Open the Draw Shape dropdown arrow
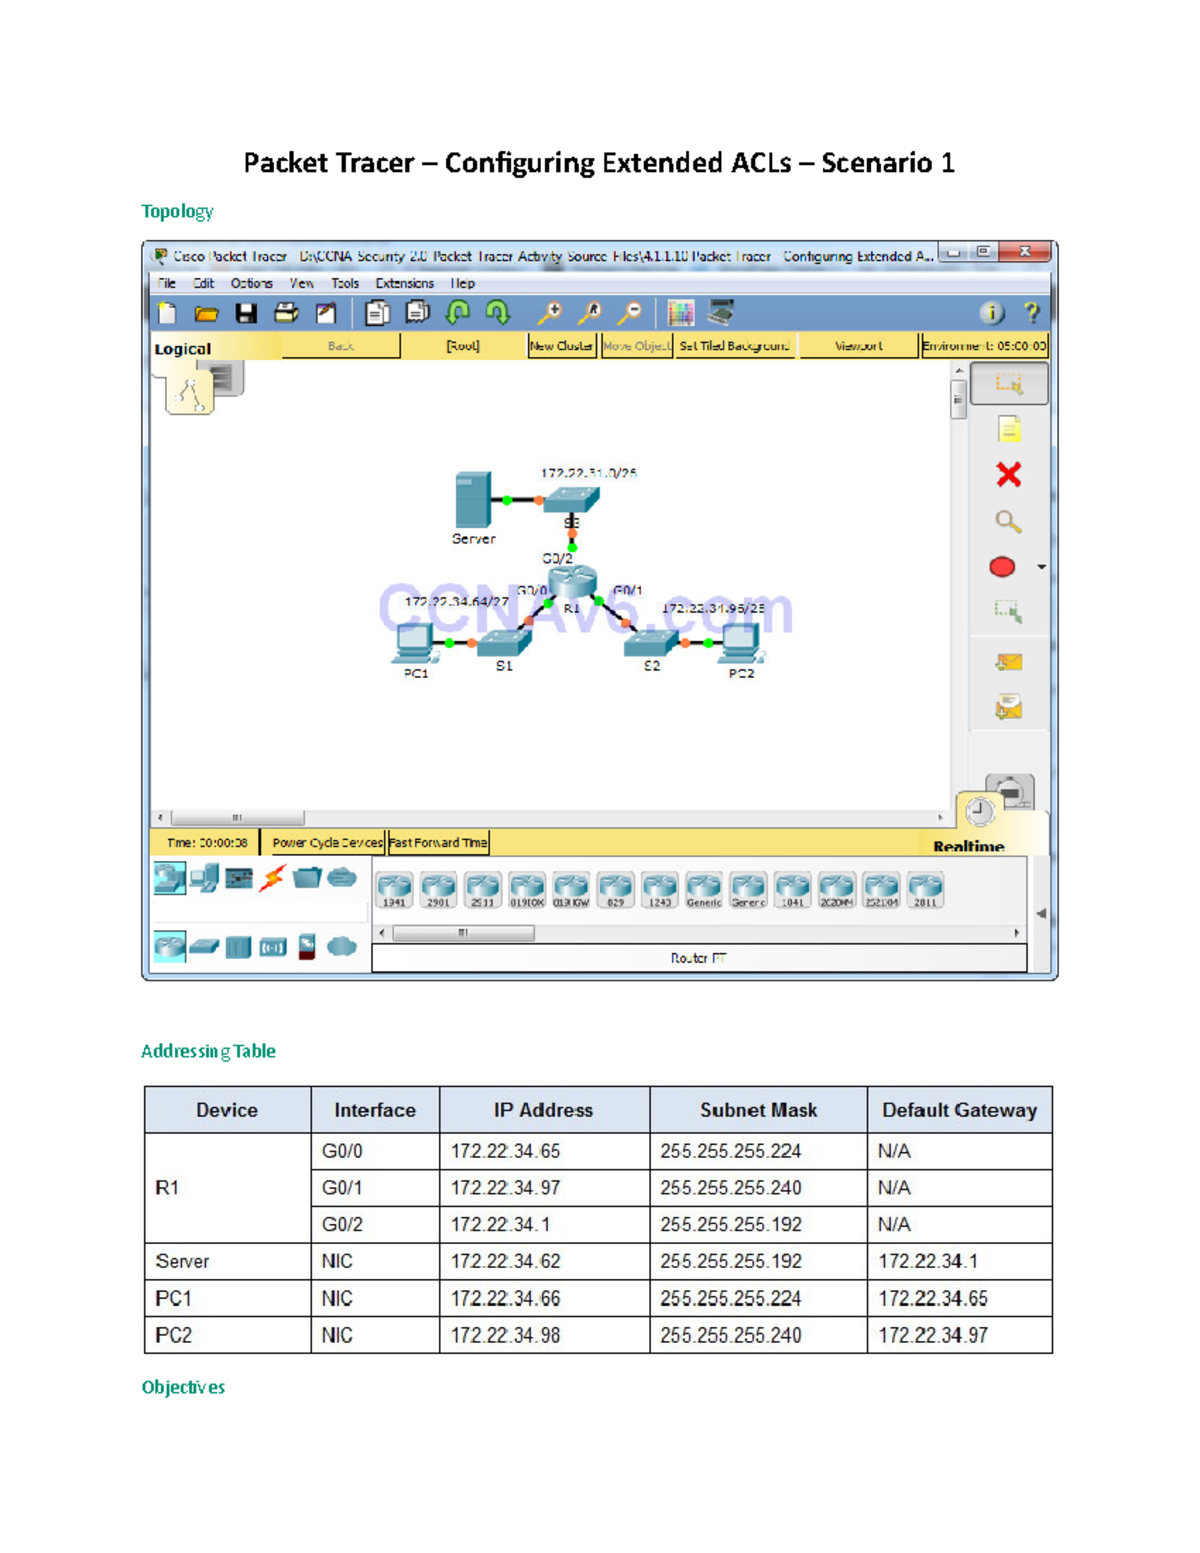 (x=1040, y=567)
